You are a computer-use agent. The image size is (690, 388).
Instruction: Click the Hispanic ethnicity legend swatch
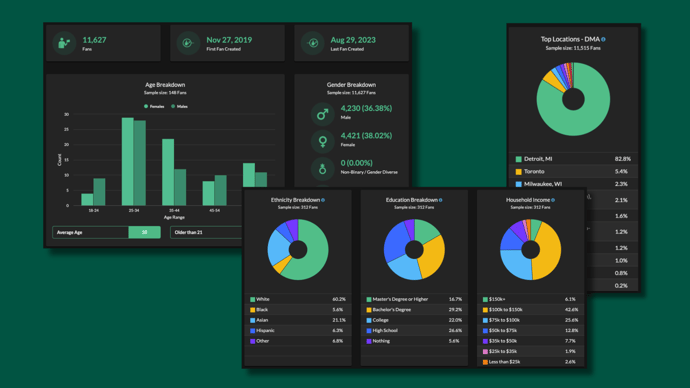click(253, 331)
